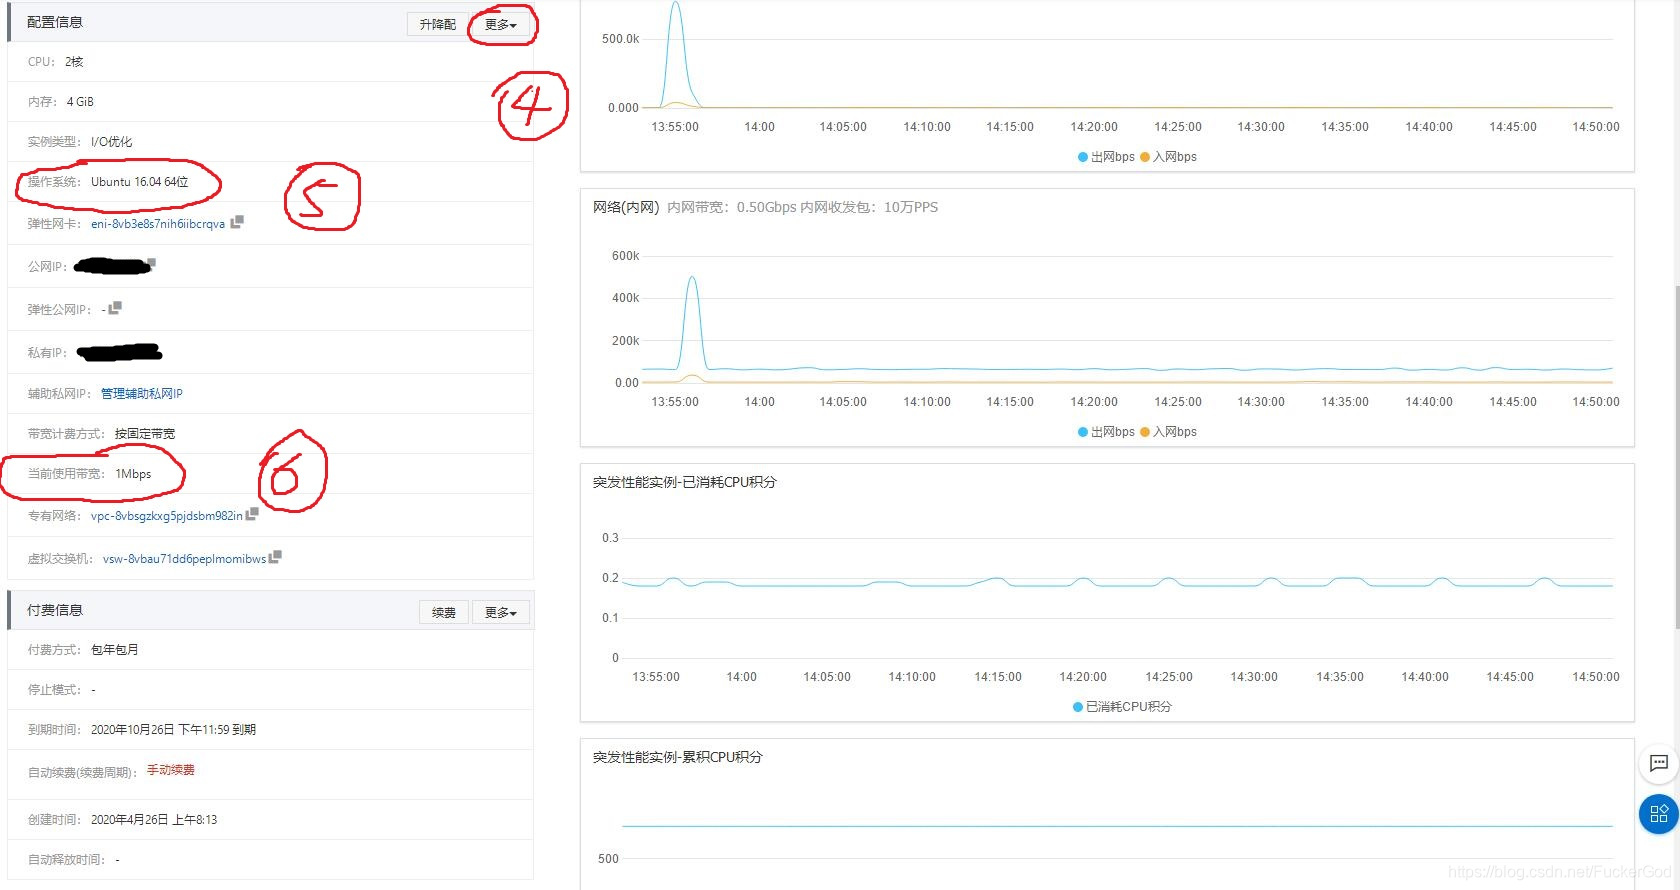This screenshot has height=890, width=1680.
Task: Click the 升降配 button
Action: tap(438, 24)
